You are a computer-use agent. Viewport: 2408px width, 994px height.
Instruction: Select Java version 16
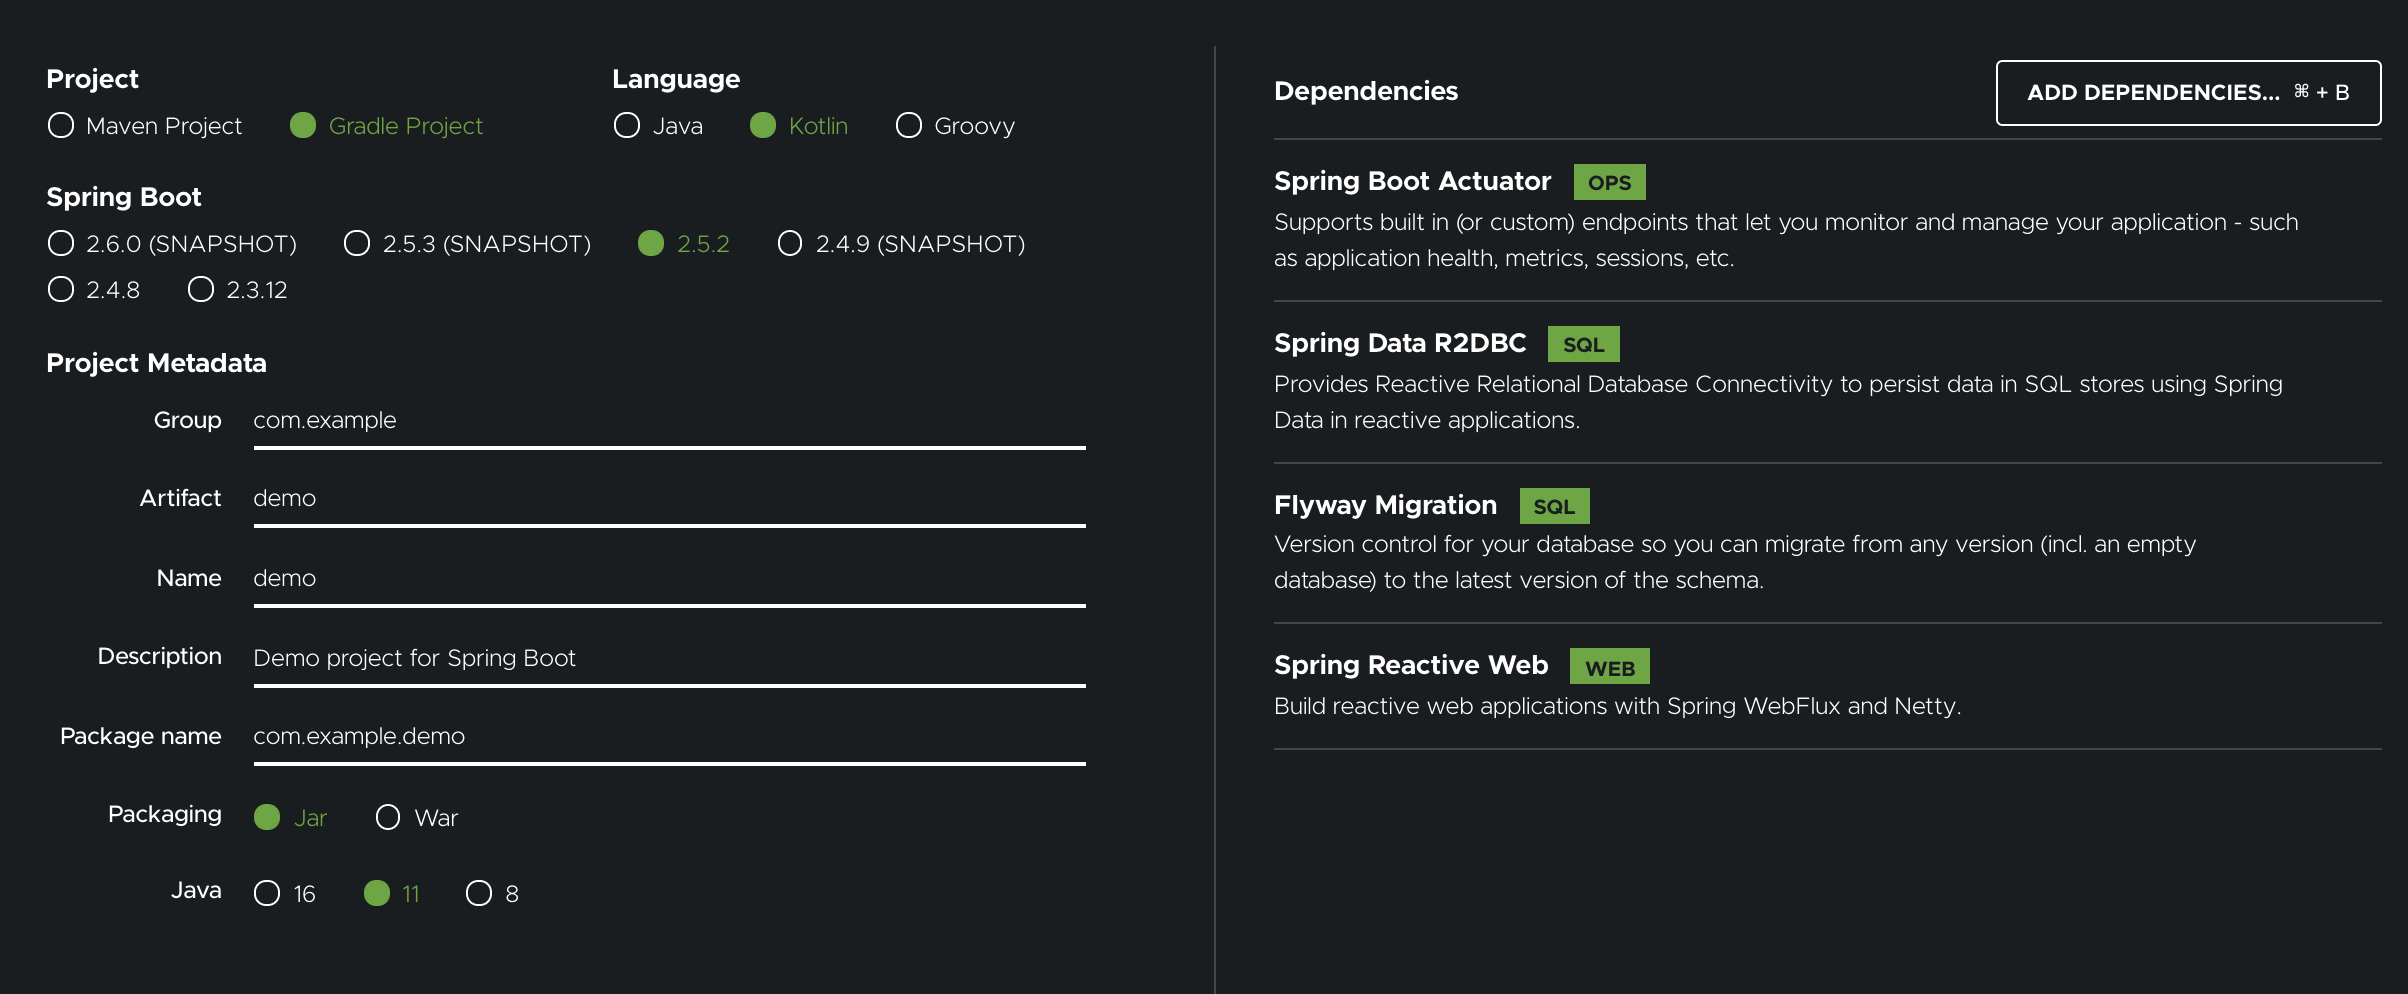(267, 893)
